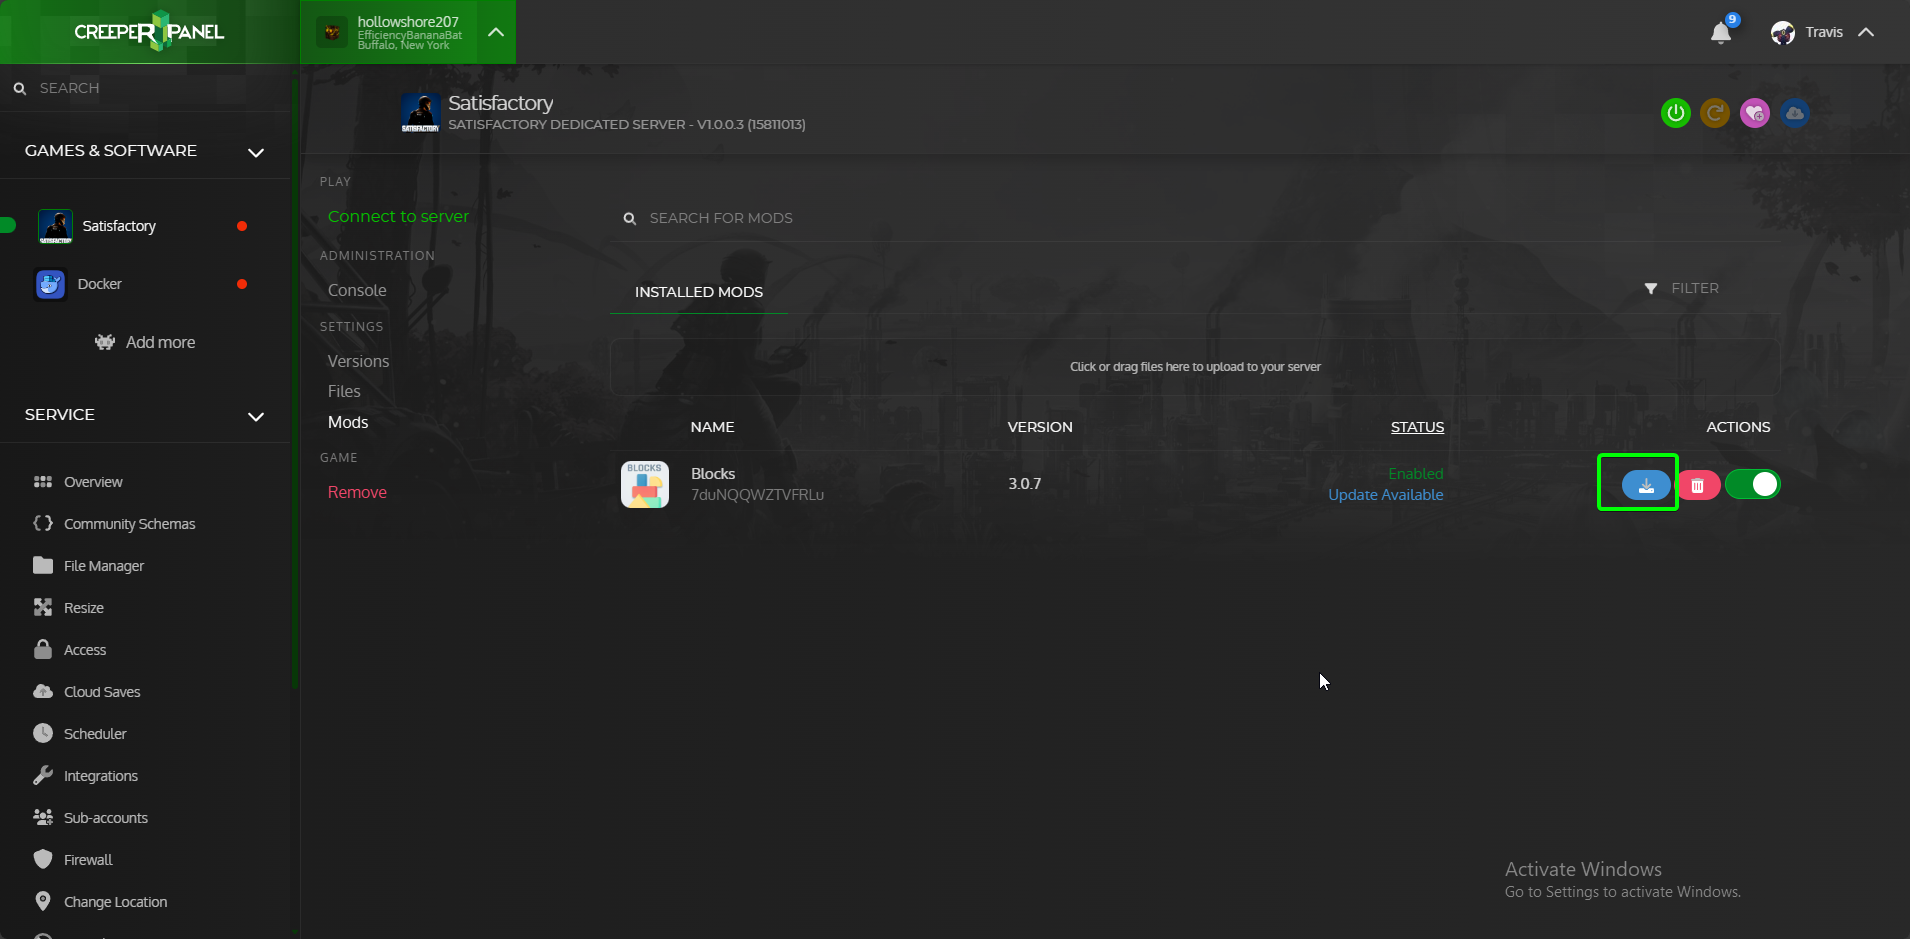This screenshot has height=939, width=1910.
Task: Click the blue cloud save icon
Action: (1795, 113)
